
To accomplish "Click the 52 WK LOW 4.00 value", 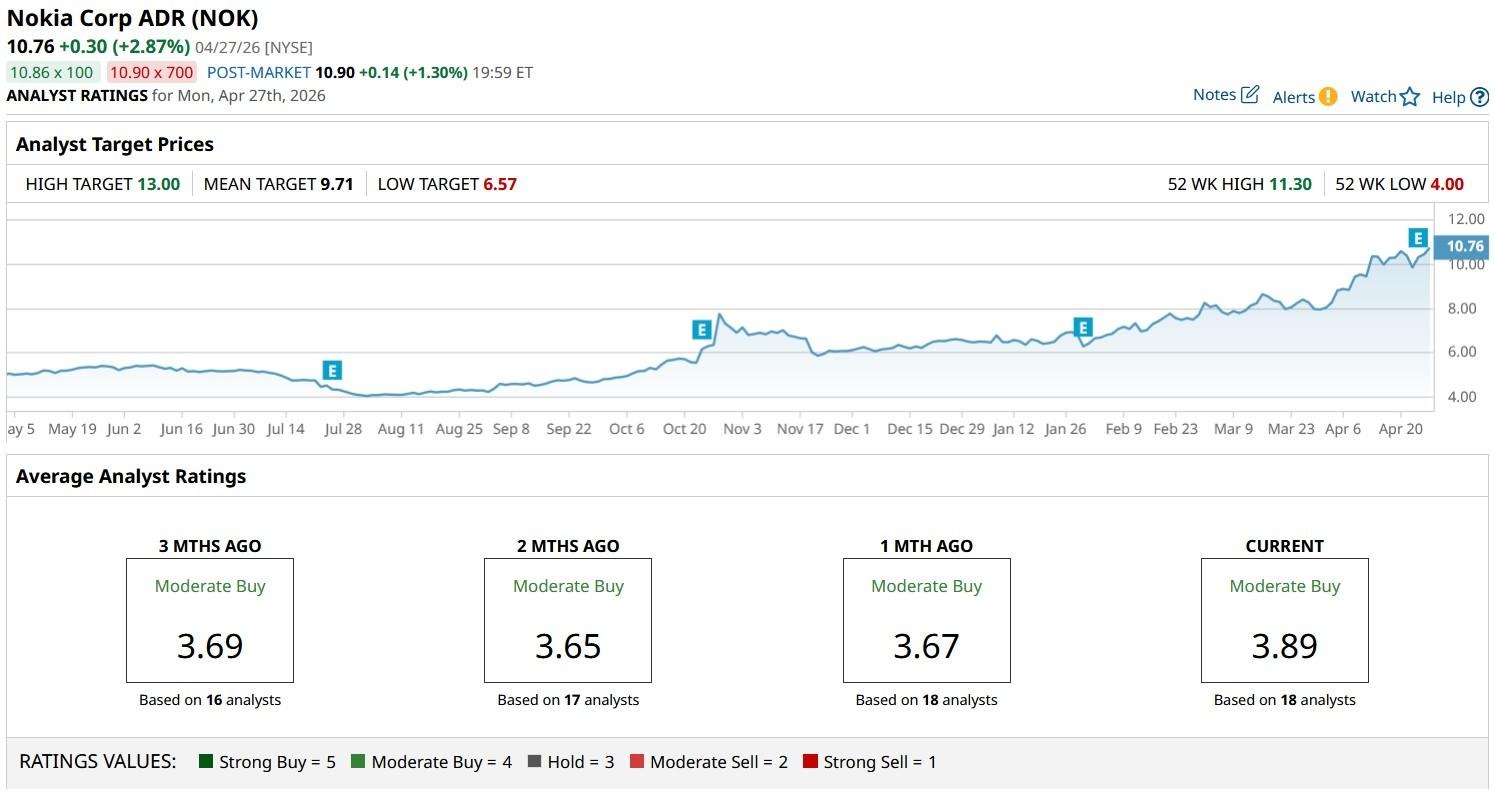I will click(1447, 184).
